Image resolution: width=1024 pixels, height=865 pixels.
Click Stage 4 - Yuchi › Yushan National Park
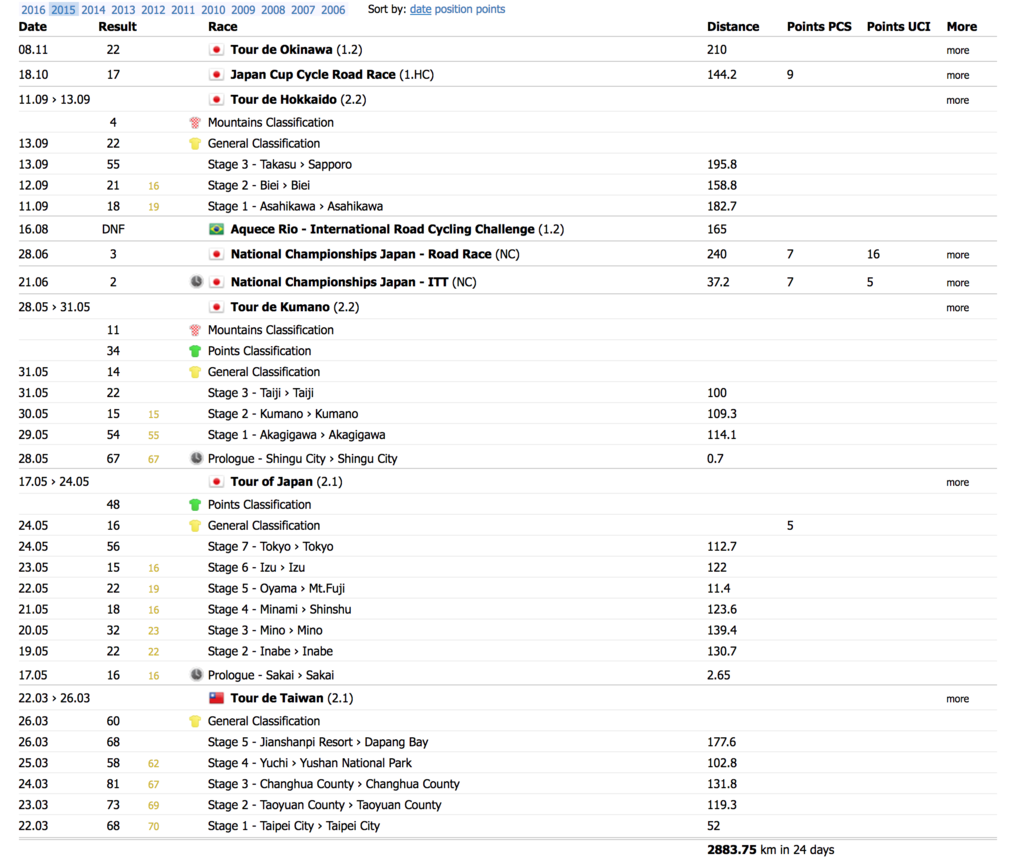[x=310, y=763]
